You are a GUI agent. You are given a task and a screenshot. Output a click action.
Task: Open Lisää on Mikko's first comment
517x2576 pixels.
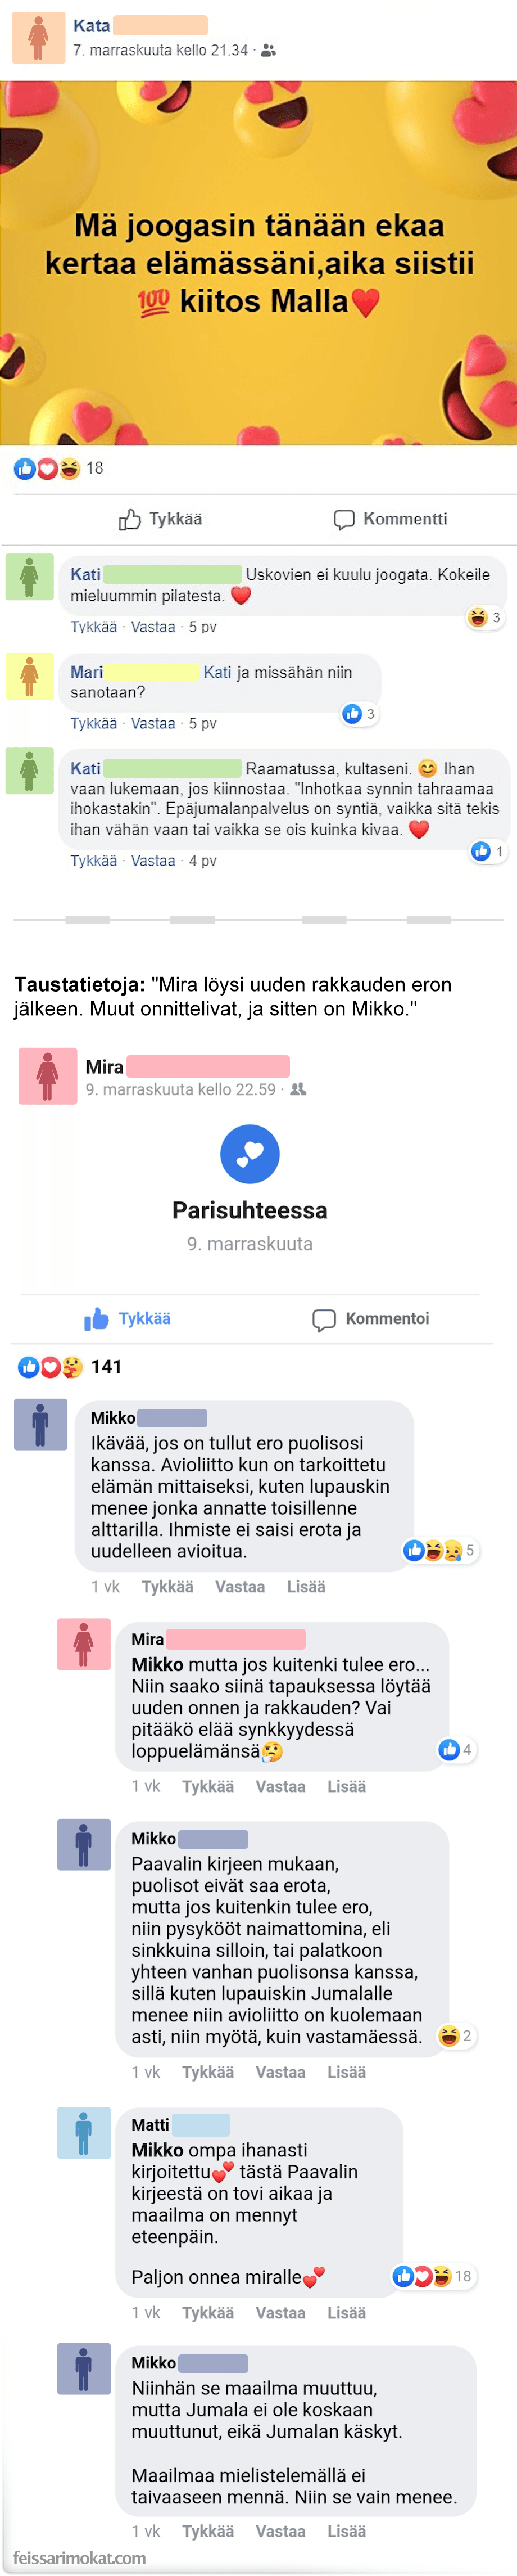(306, 1586)
